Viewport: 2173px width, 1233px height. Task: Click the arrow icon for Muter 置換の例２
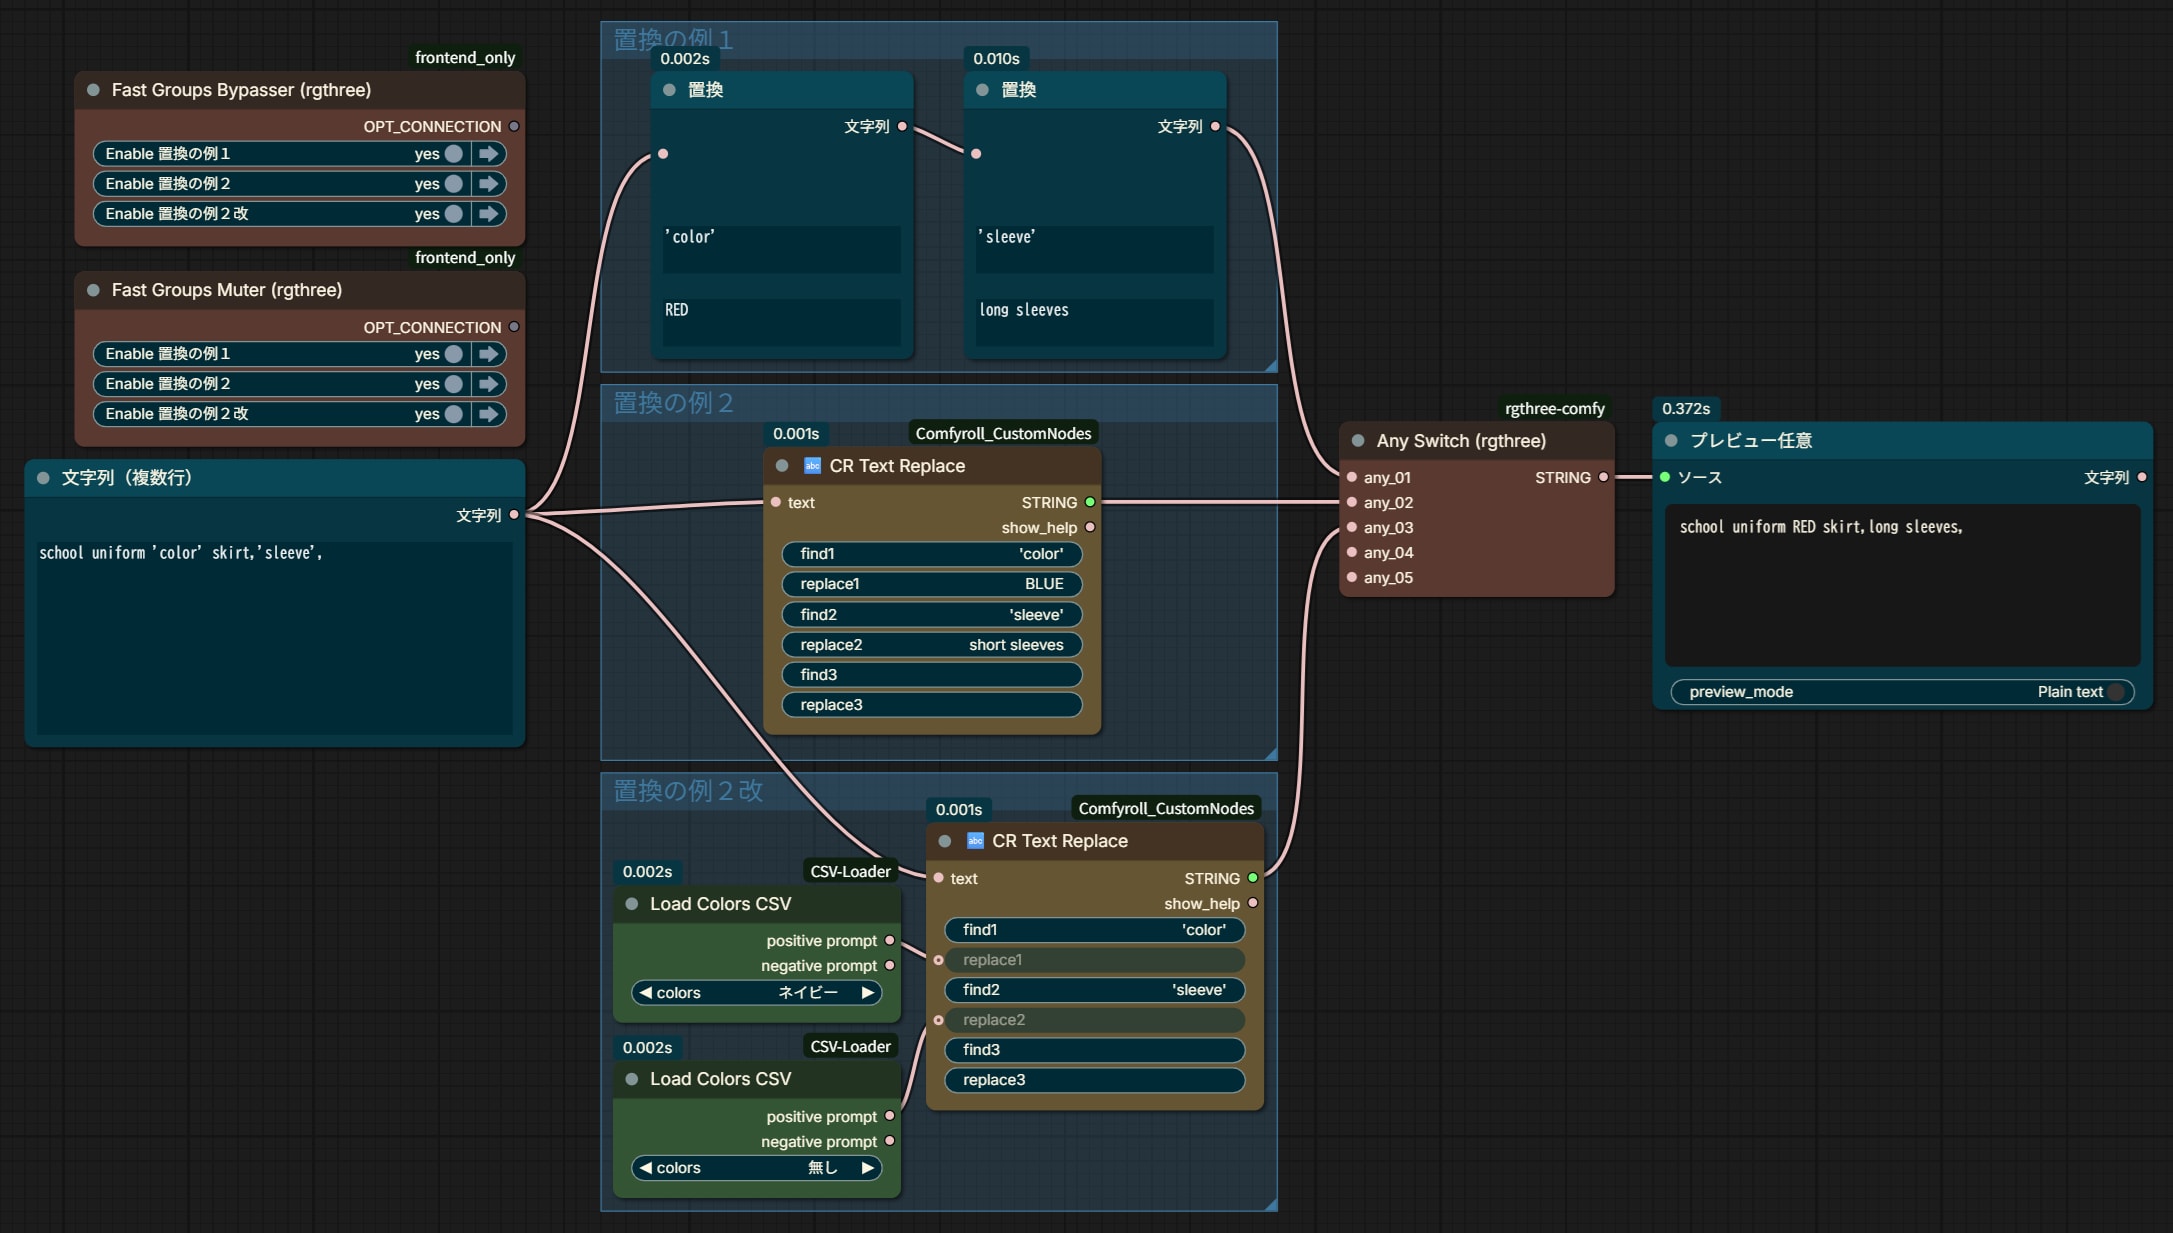click(489, 384)
